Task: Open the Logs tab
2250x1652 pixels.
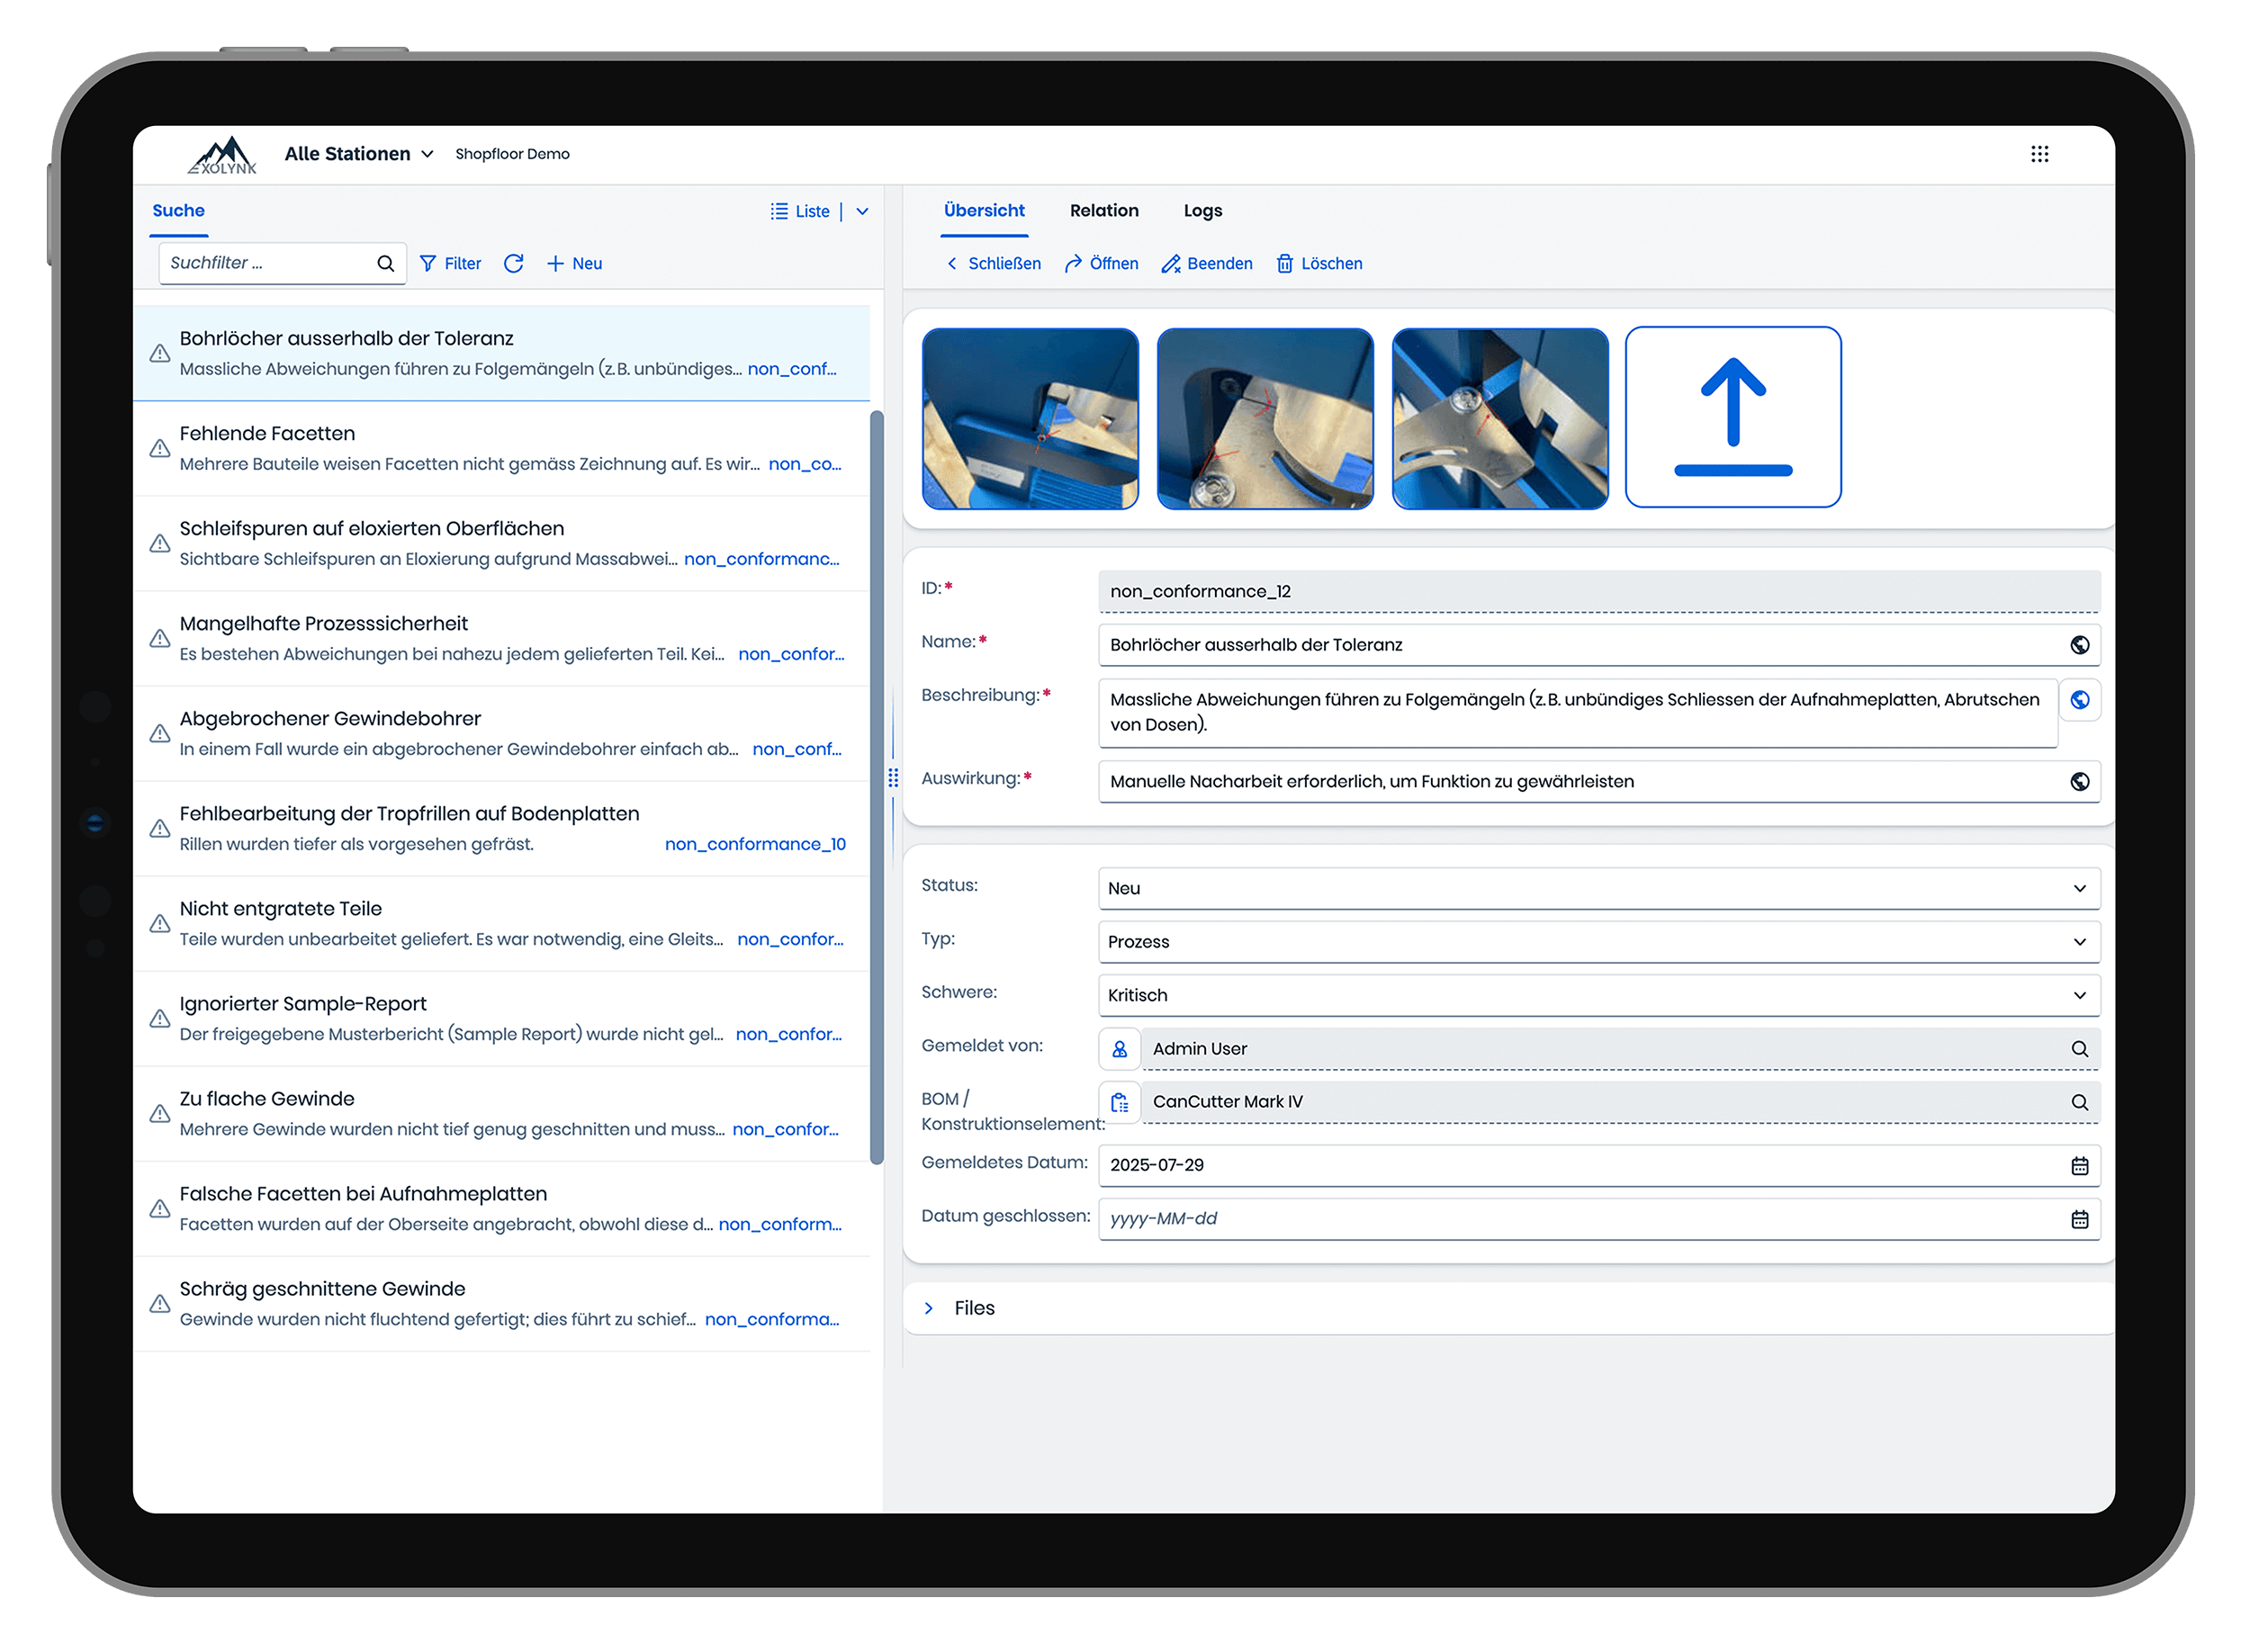Action: click(x=1203, y=211)
